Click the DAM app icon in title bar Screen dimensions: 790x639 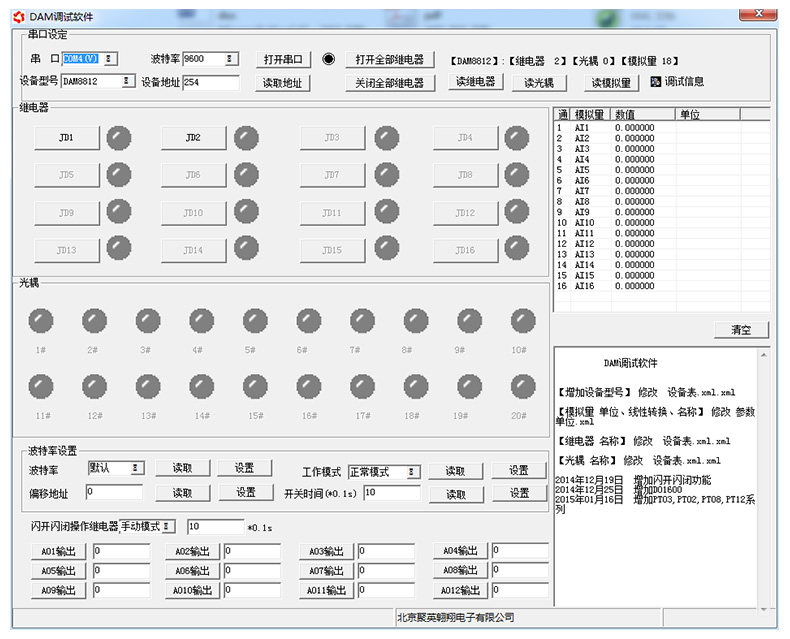pyautogui.click(x=20, y=17)
